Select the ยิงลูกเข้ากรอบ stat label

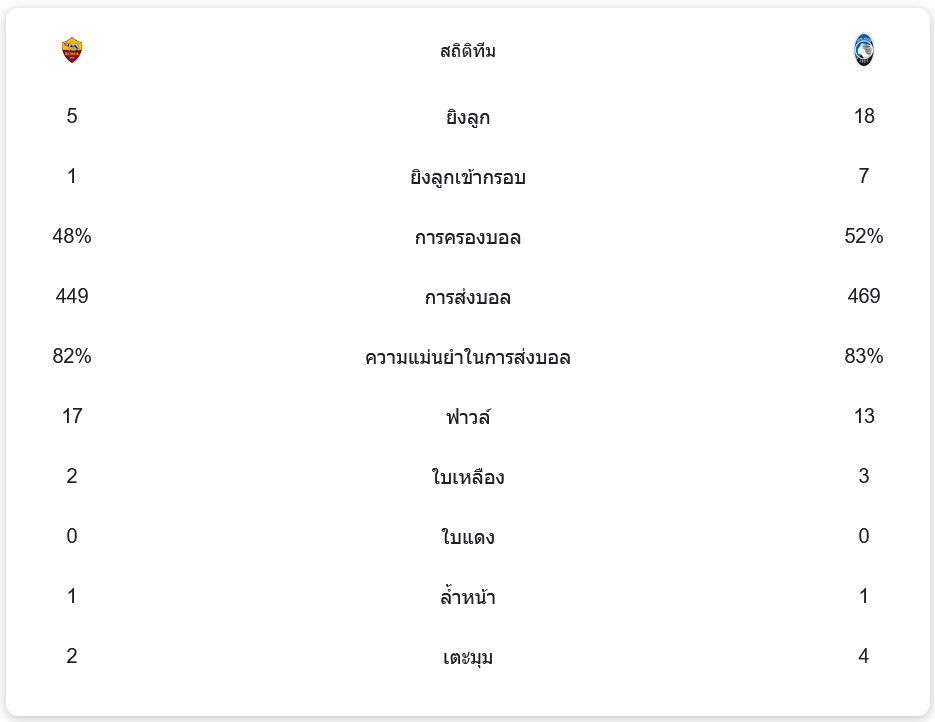(467, 177)
